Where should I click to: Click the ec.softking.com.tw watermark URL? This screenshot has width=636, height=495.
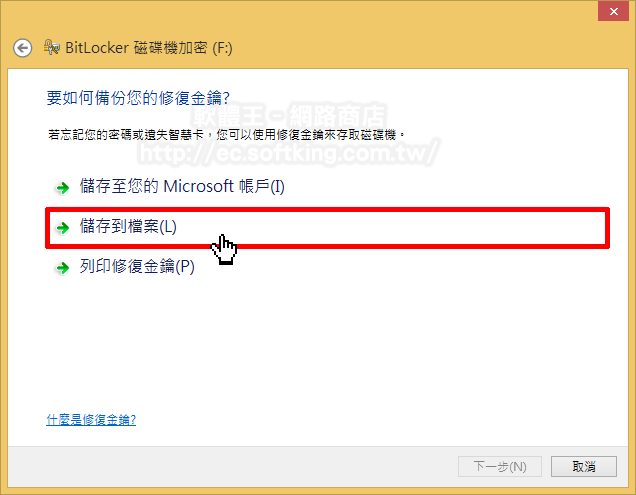click(x=288, y=153)
